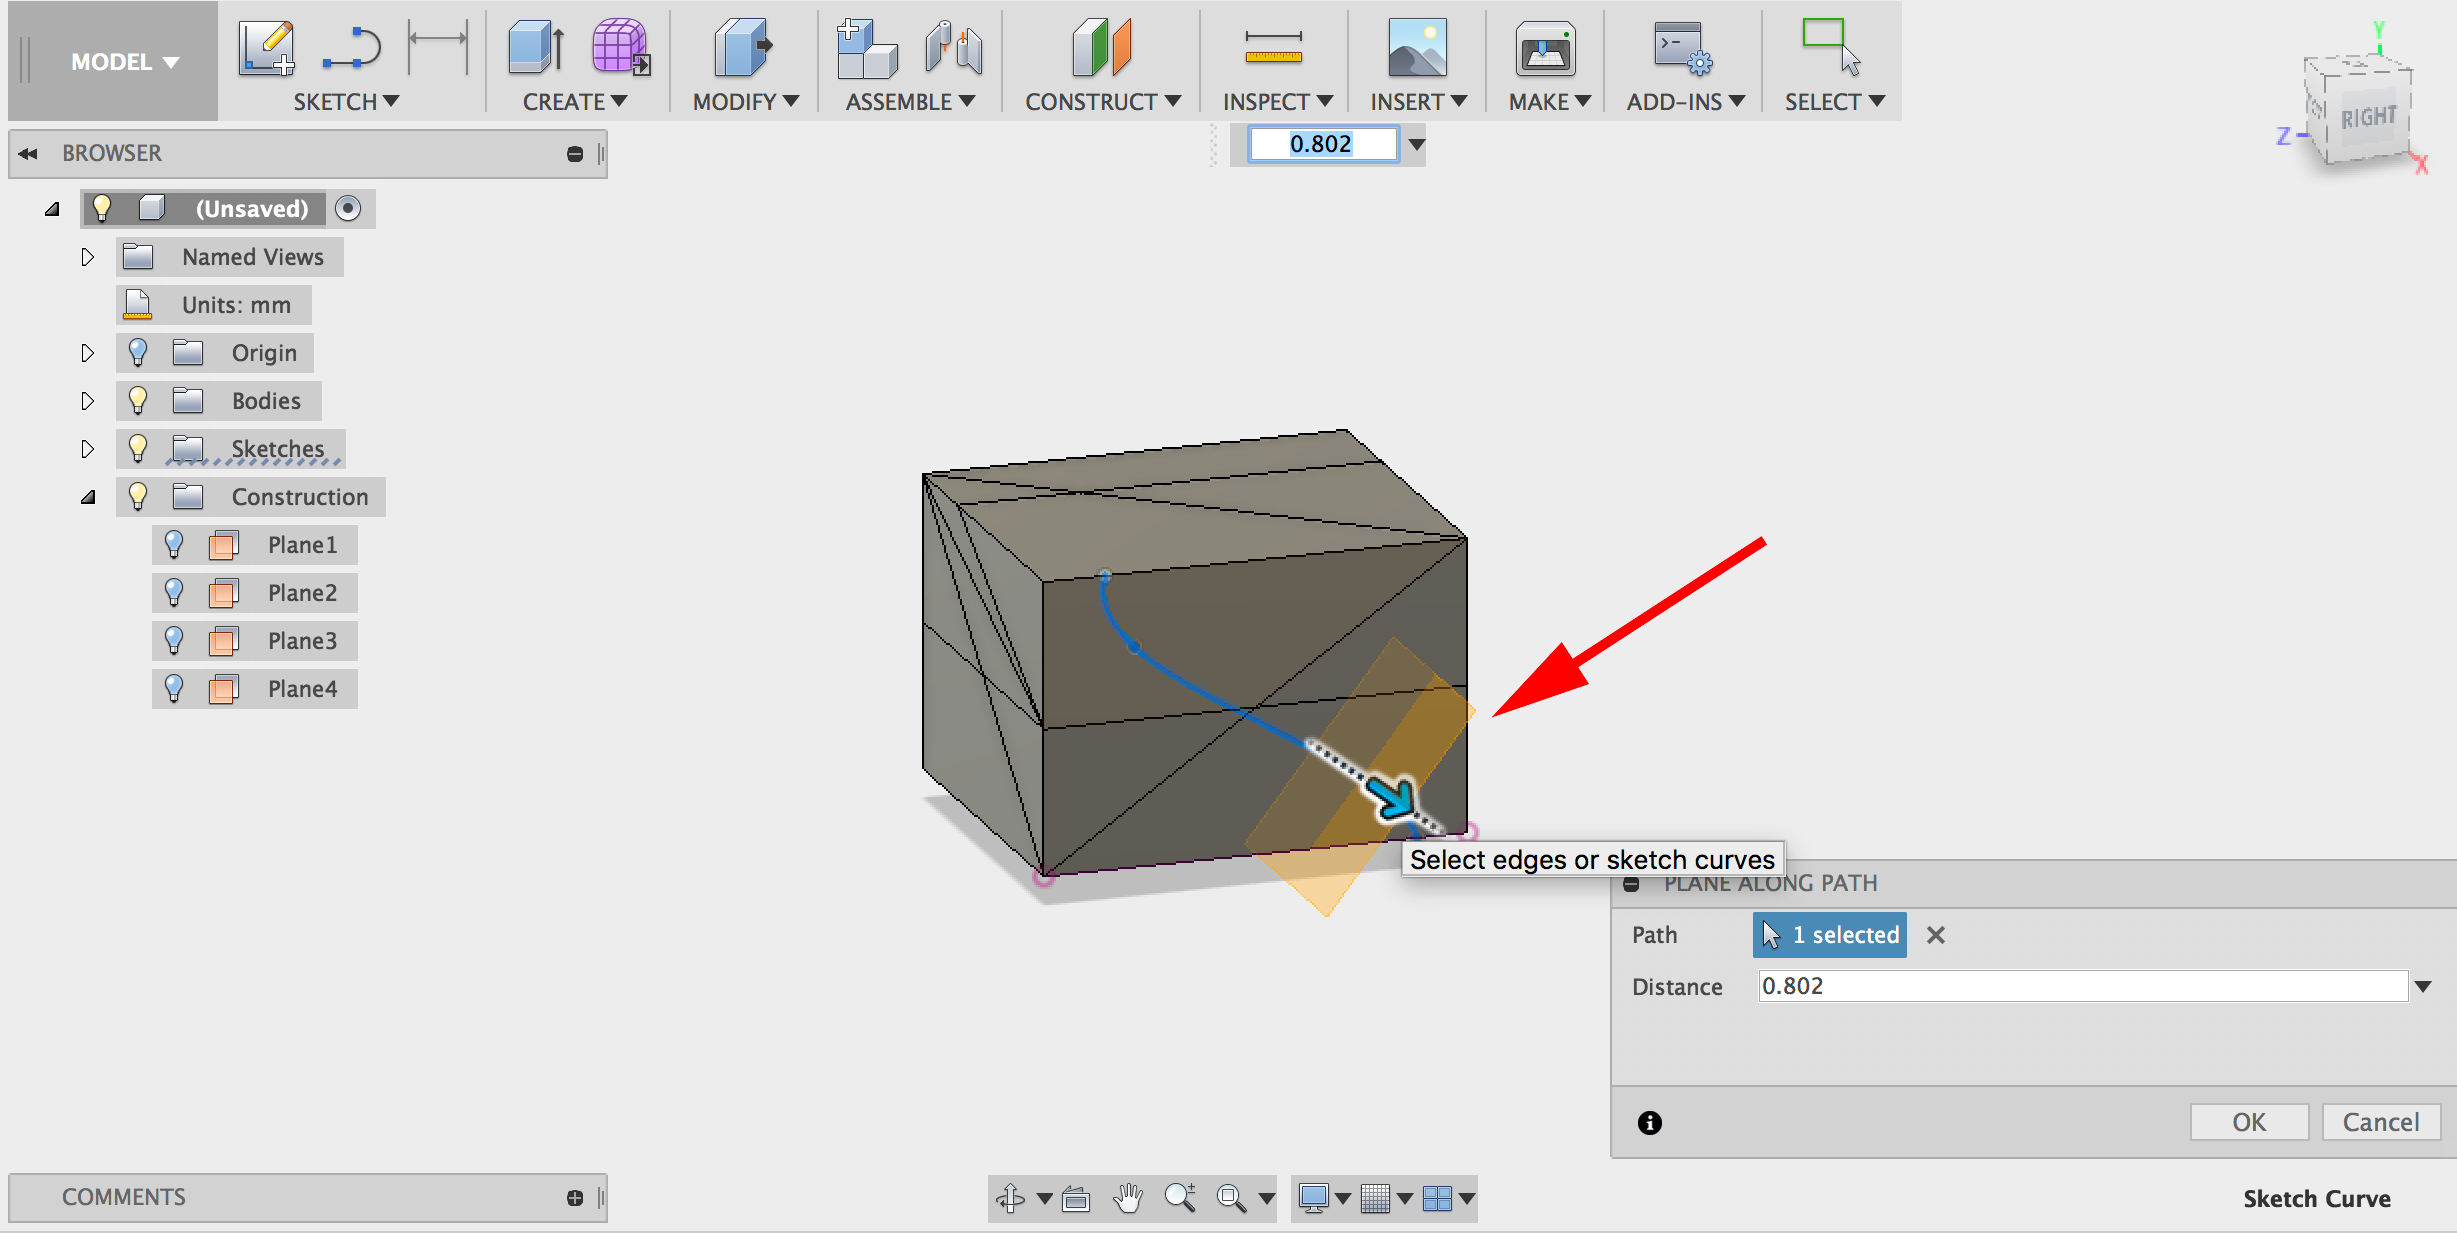Click the Orbit navigation icon
2457x1233 pixels.
click(x=1011, y=1197)
